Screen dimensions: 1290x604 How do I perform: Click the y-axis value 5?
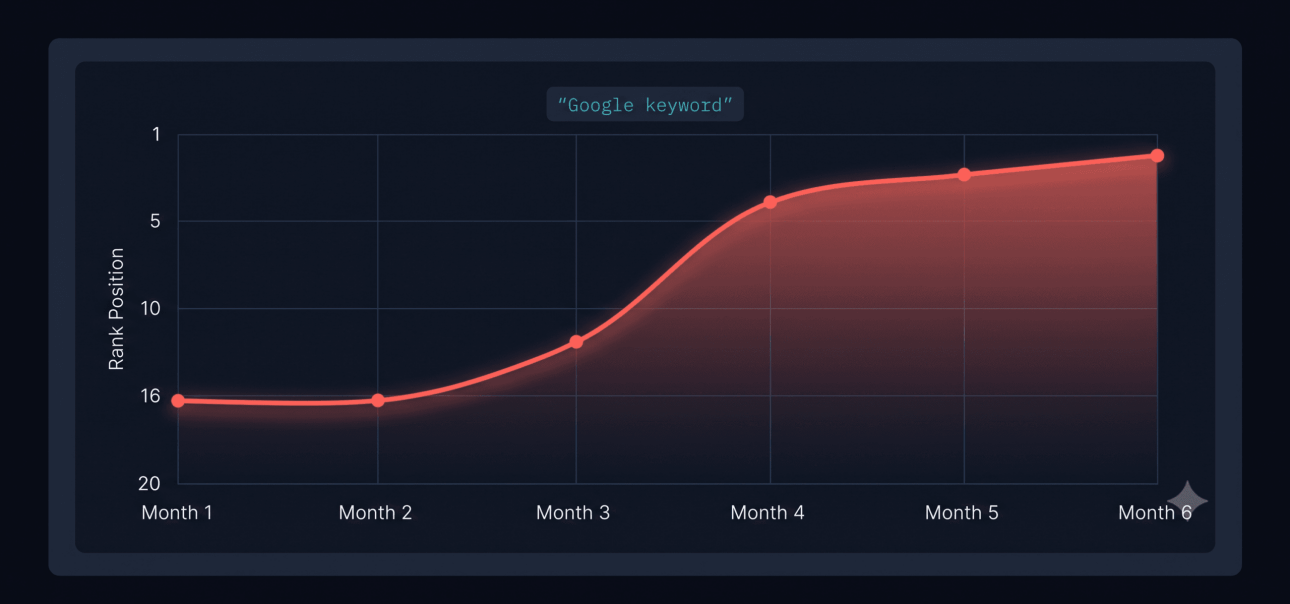(155, 221)
